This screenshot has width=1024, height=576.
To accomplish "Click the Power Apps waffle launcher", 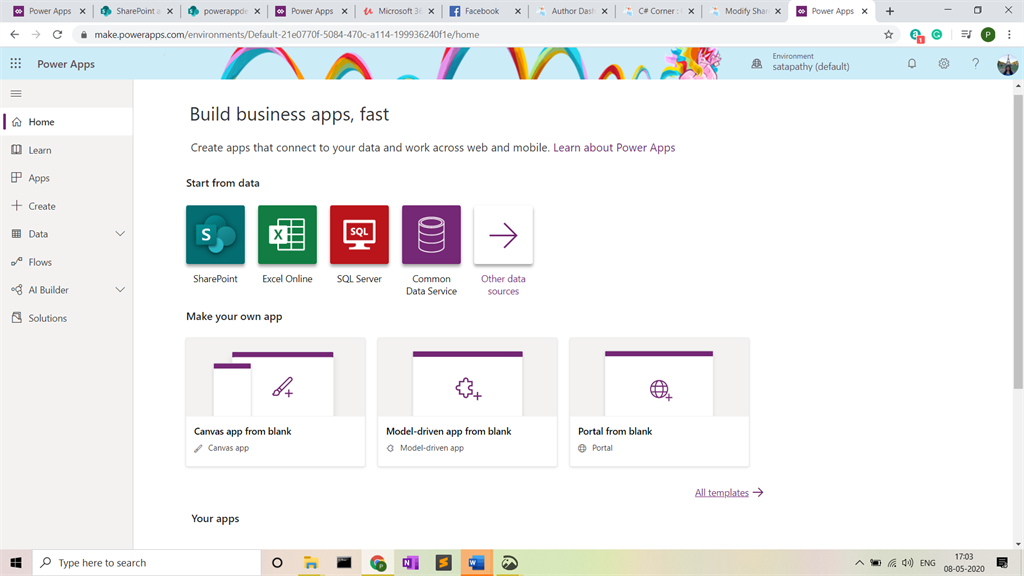I will tap(15, 63).
